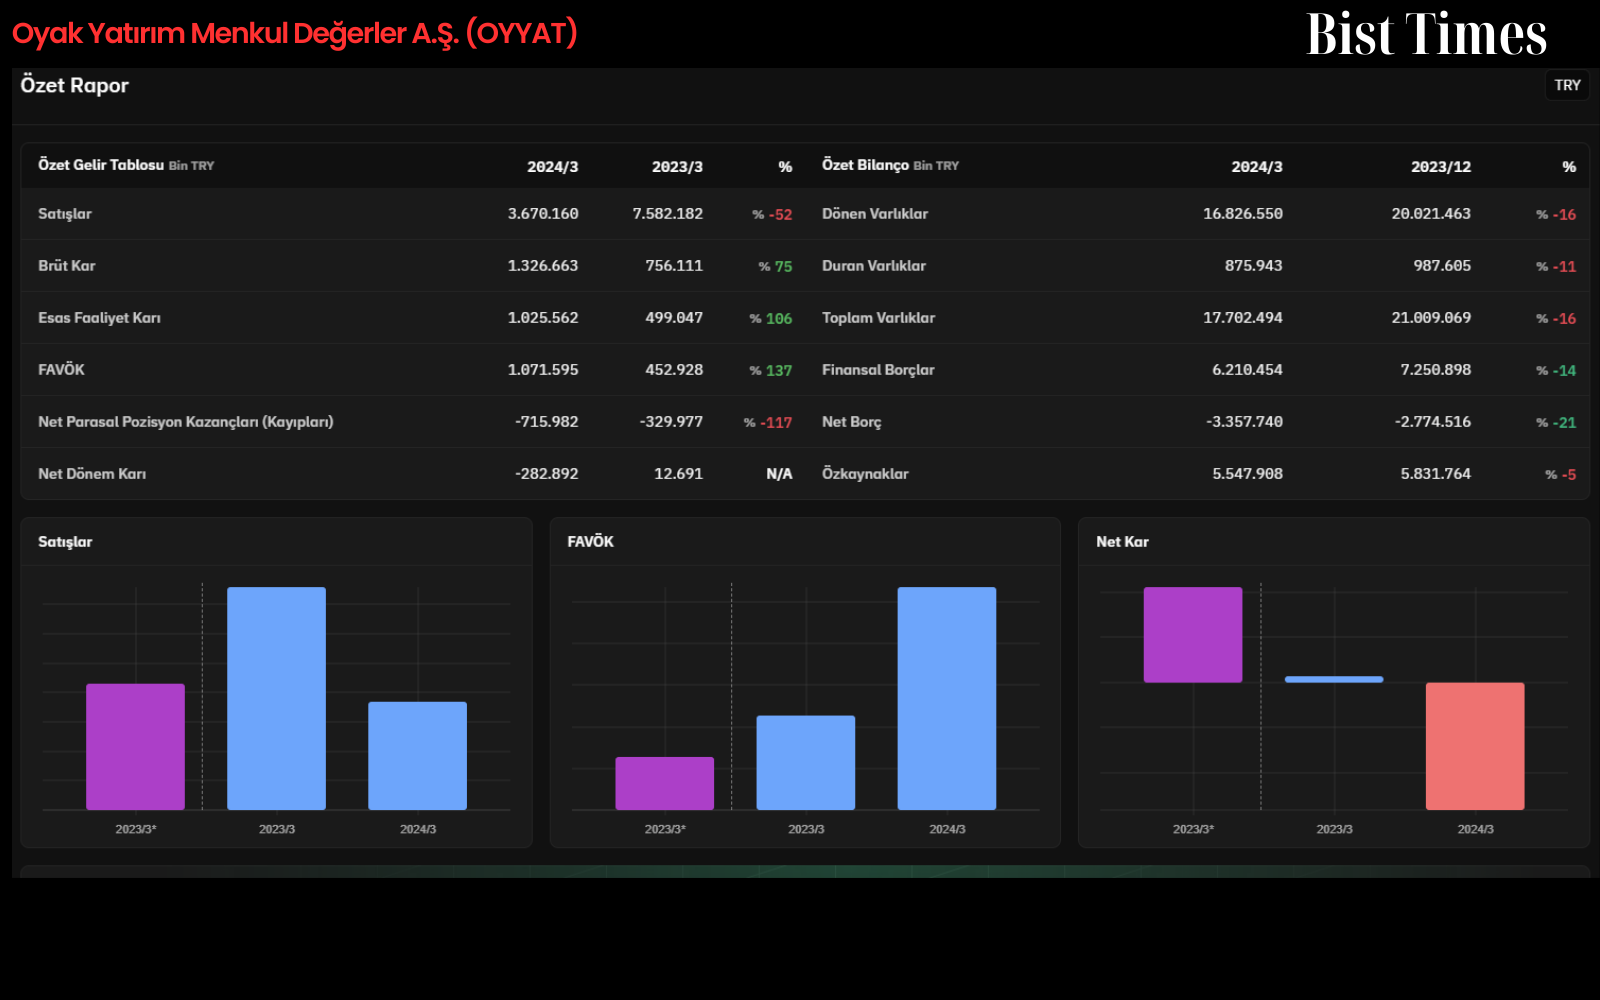Click the Esas Faaliyet Karı % 106 change
This screenshot has width=1600, height=1000.
tap(771, 318)
